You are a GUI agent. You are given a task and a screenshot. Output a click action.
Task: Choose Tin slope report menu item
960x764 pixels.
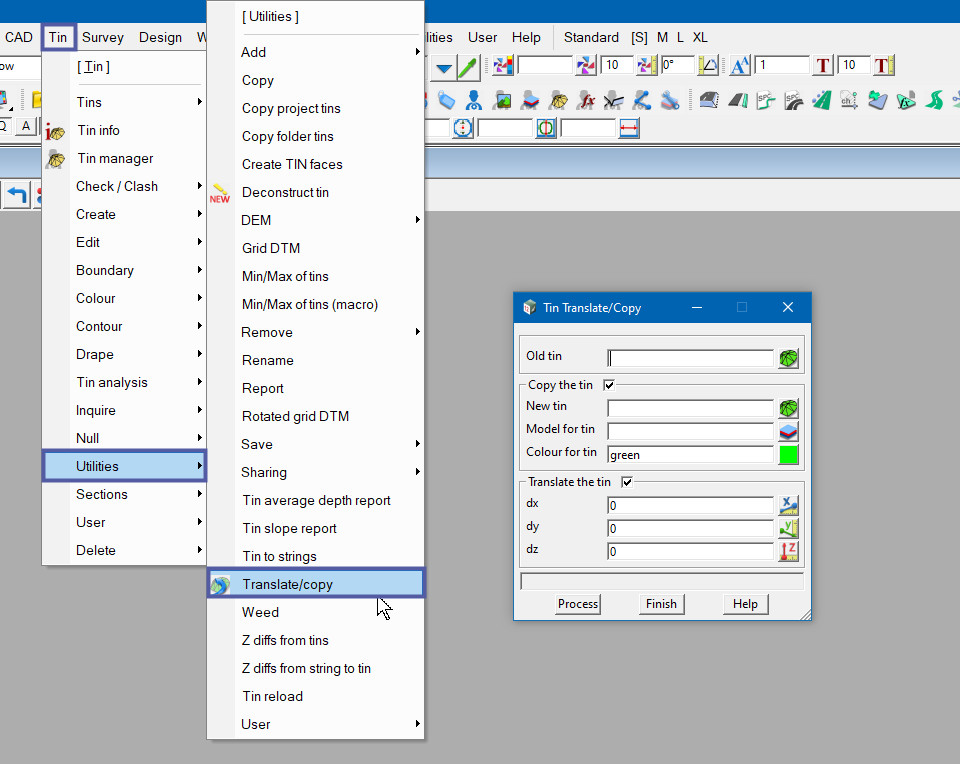(x=289, y=528)
